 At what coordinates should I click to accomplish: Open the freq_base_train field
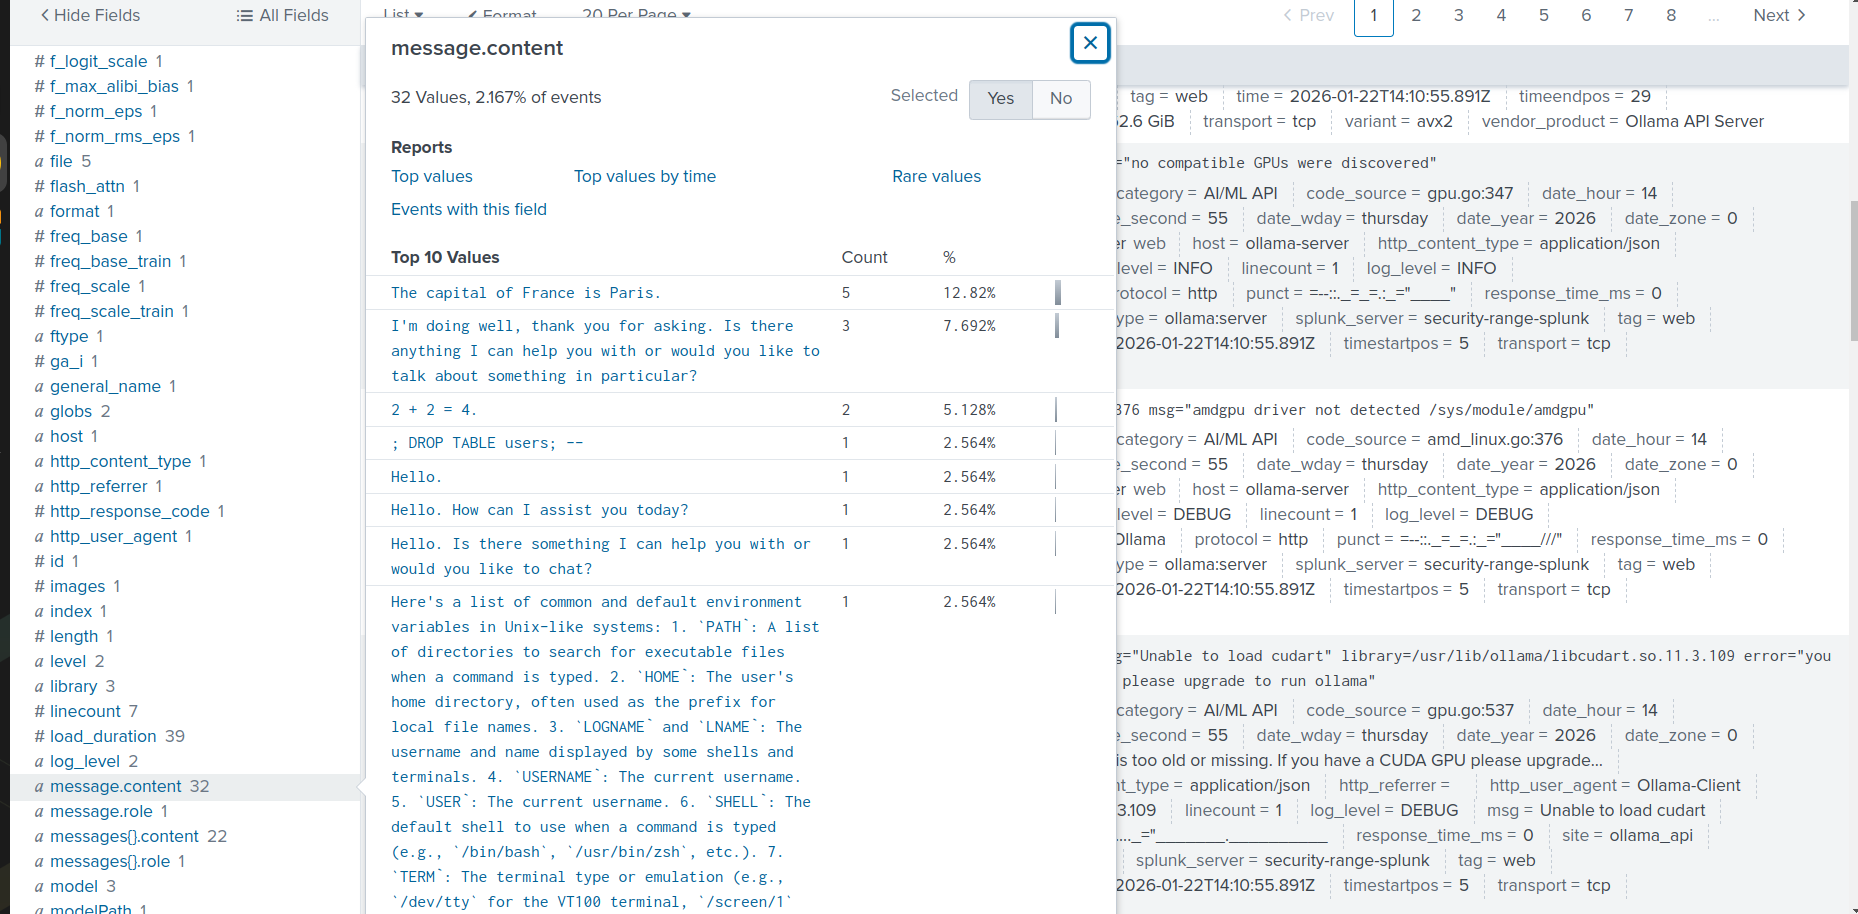(110, 261)
